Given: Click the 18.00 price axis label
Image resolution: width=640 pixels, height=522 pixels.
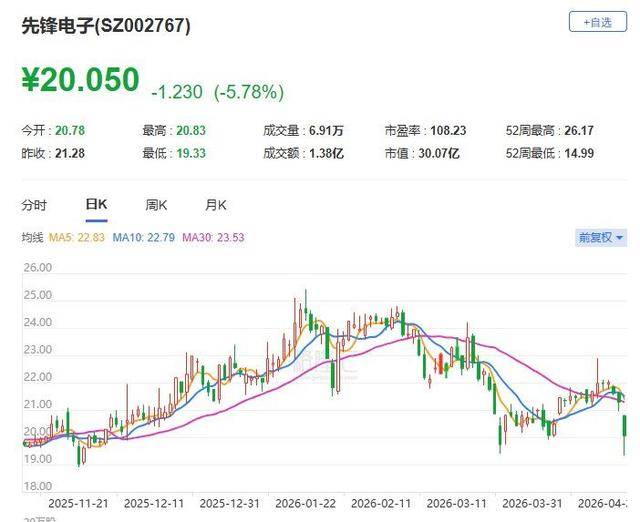Looking at the screenshot, I should coord(38,486).
